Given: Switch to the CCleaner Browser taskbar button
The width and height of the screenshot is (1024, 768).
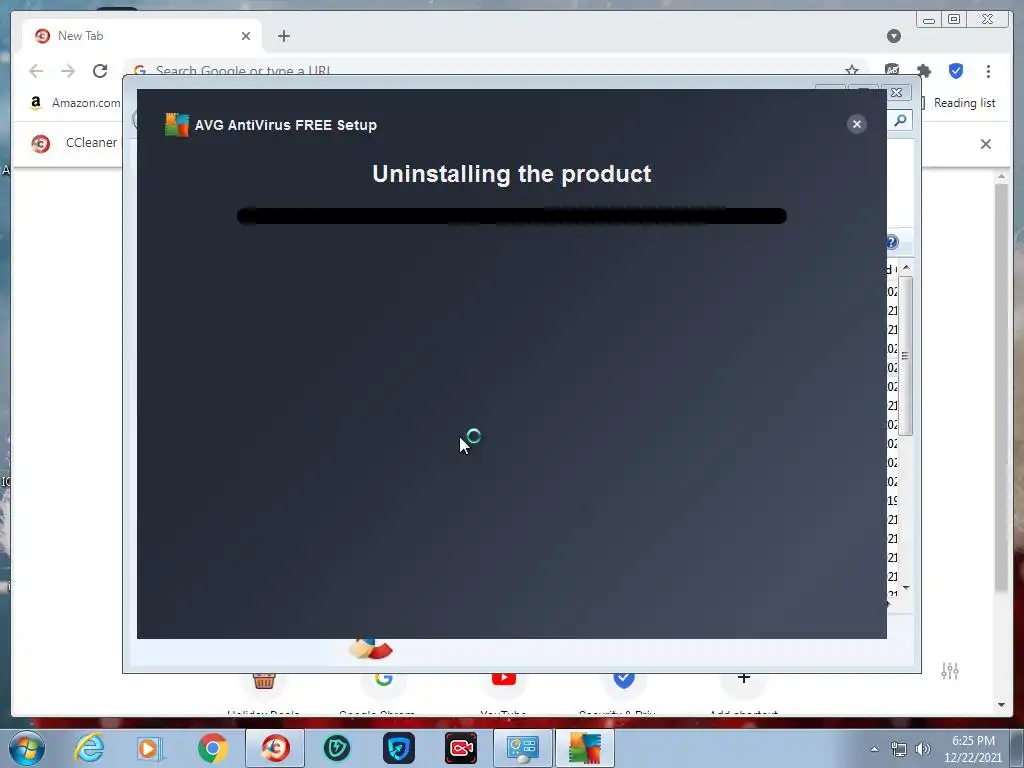Looking at the screenshot, I should click(275, 748).
